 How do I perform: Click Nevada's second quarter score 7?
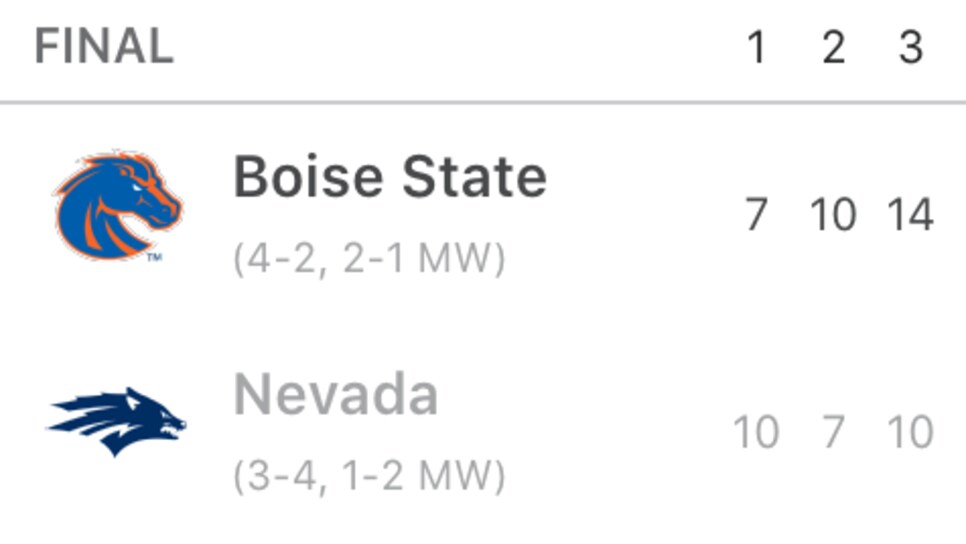pyautogui.click(x=834, y=432)
